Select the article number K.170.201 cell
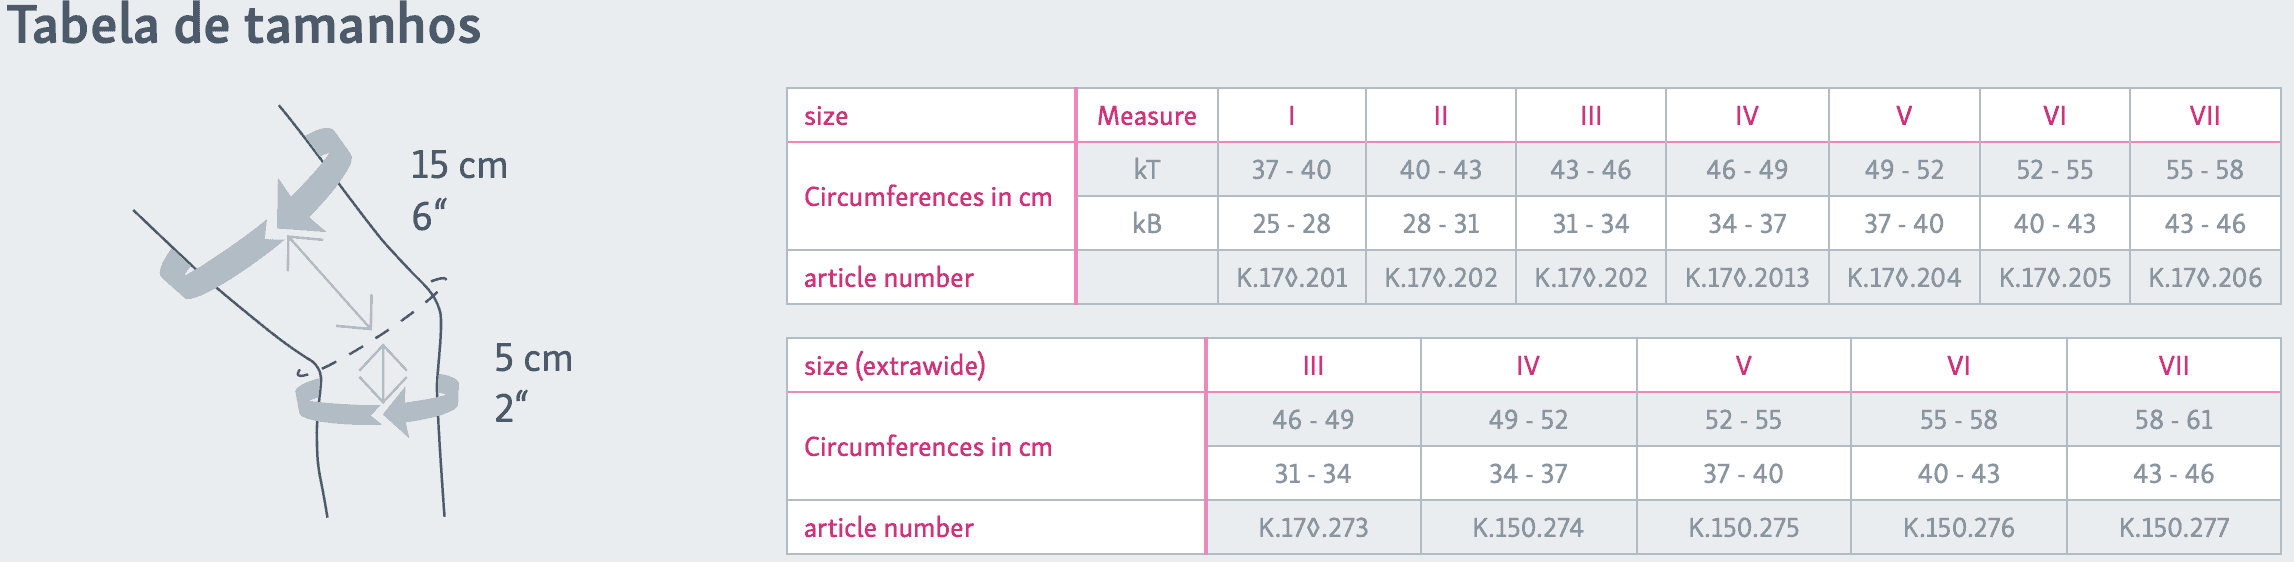This screenshot has height=562, width=2294. tap(1291, 278)
